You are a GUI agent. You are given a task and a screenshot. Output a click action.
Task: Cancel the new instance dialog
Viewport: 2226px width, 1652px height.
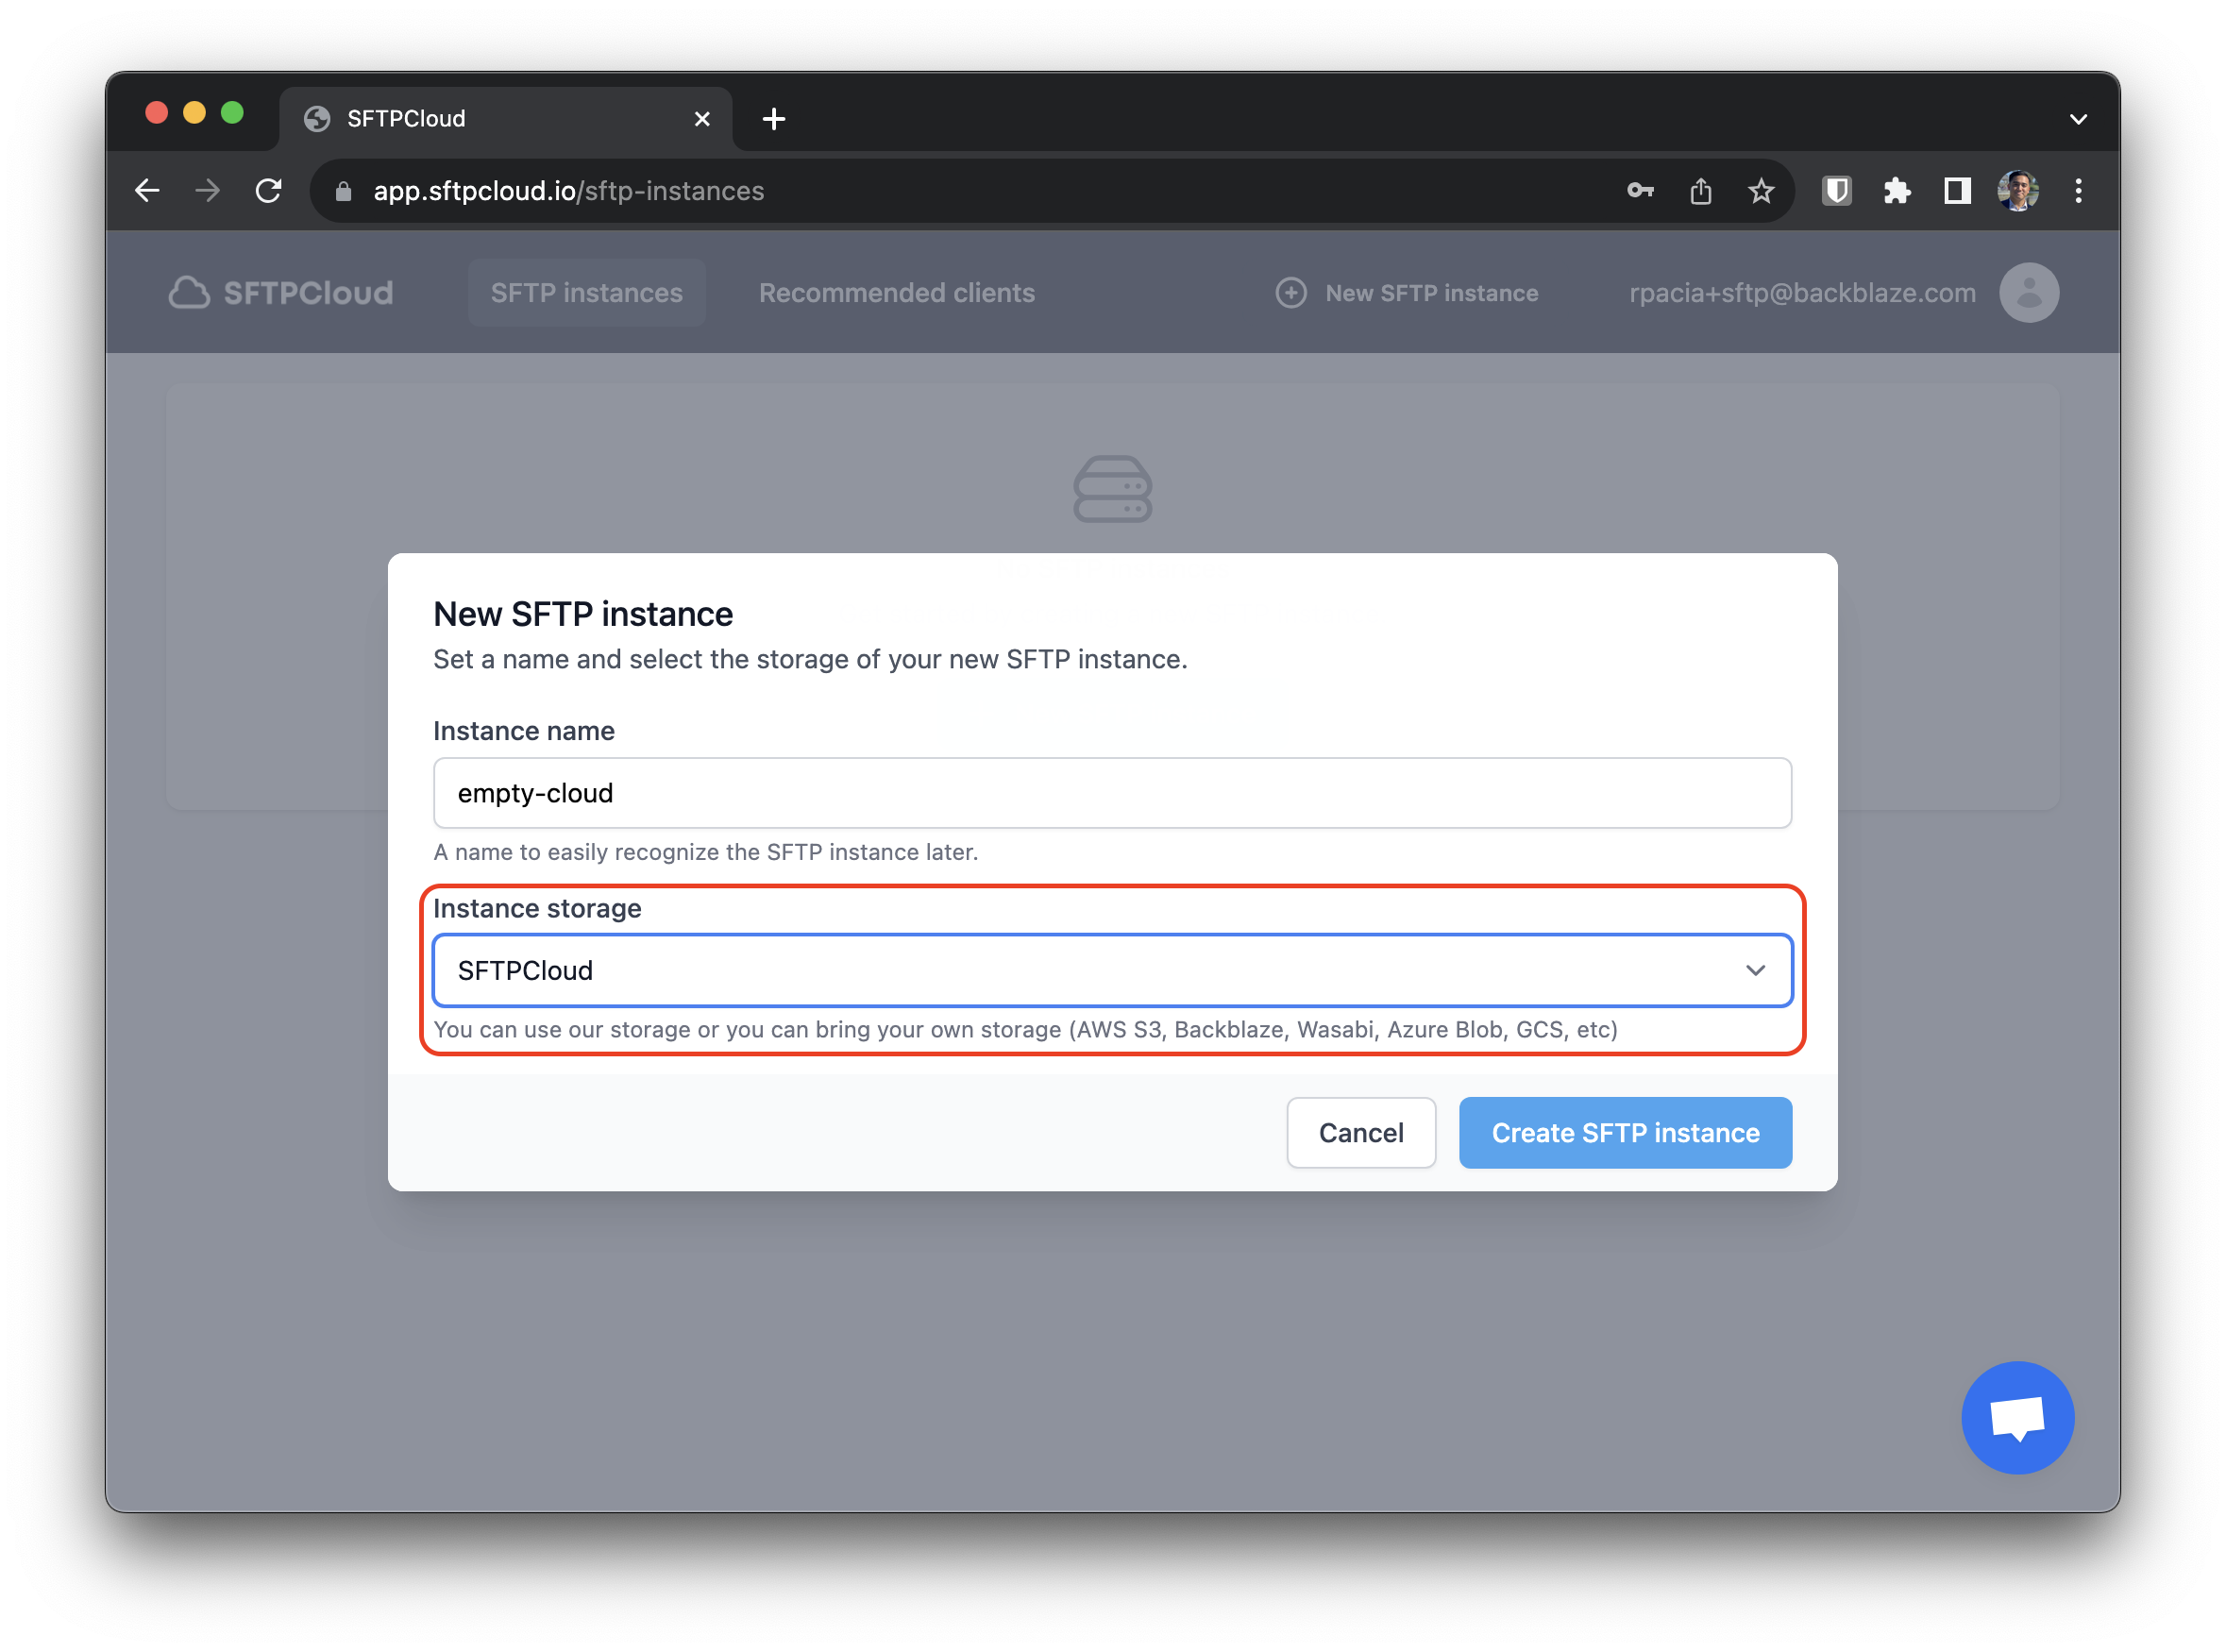(1360, 1132)
